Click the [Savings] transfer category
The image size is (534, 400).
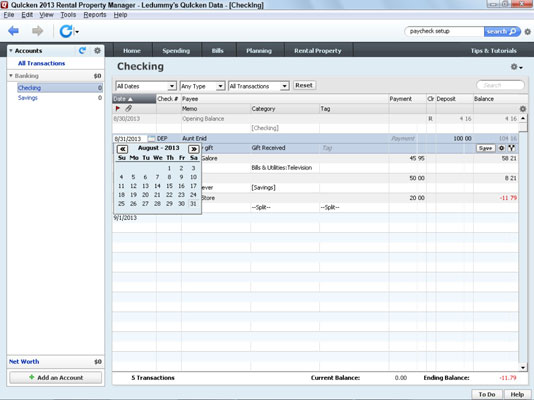pyautogui.click(x=263, y=188)
